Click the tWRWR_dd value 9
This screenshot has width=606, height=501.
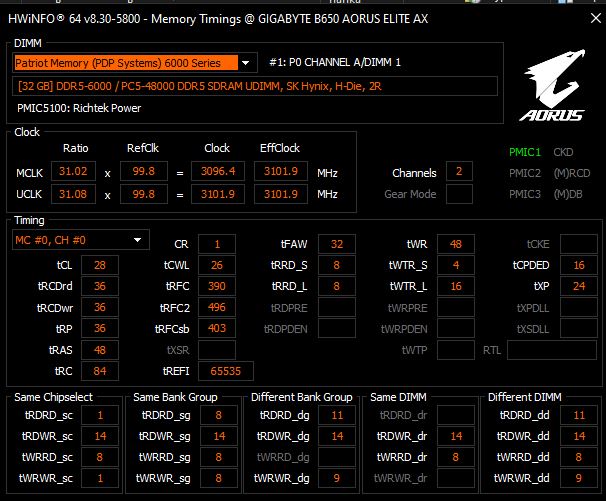click(579, 478)
